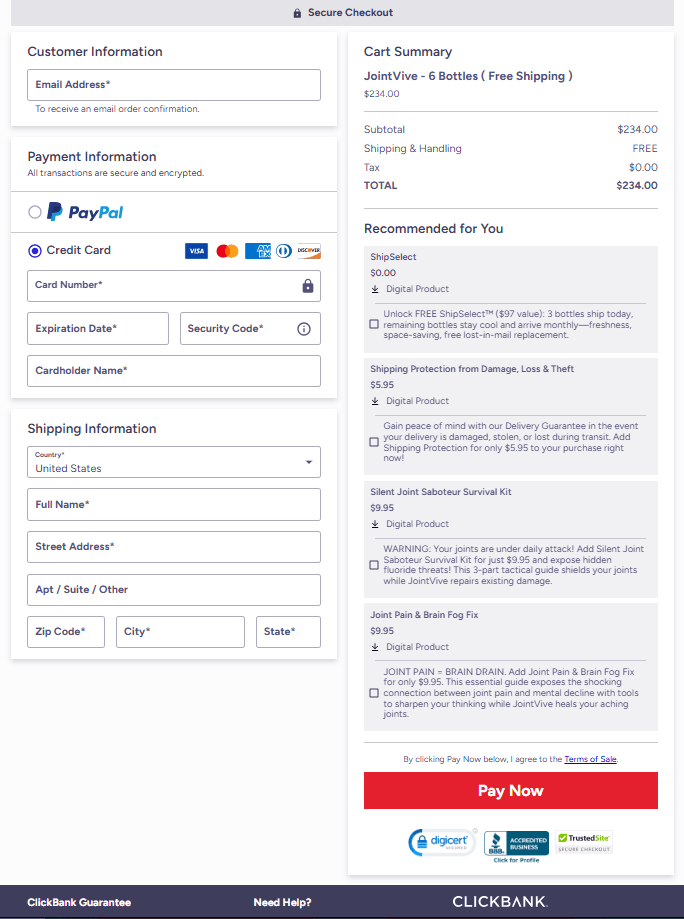
Task: Click the Secure Checkout lock at top
Action: click(x=297, y=13)
